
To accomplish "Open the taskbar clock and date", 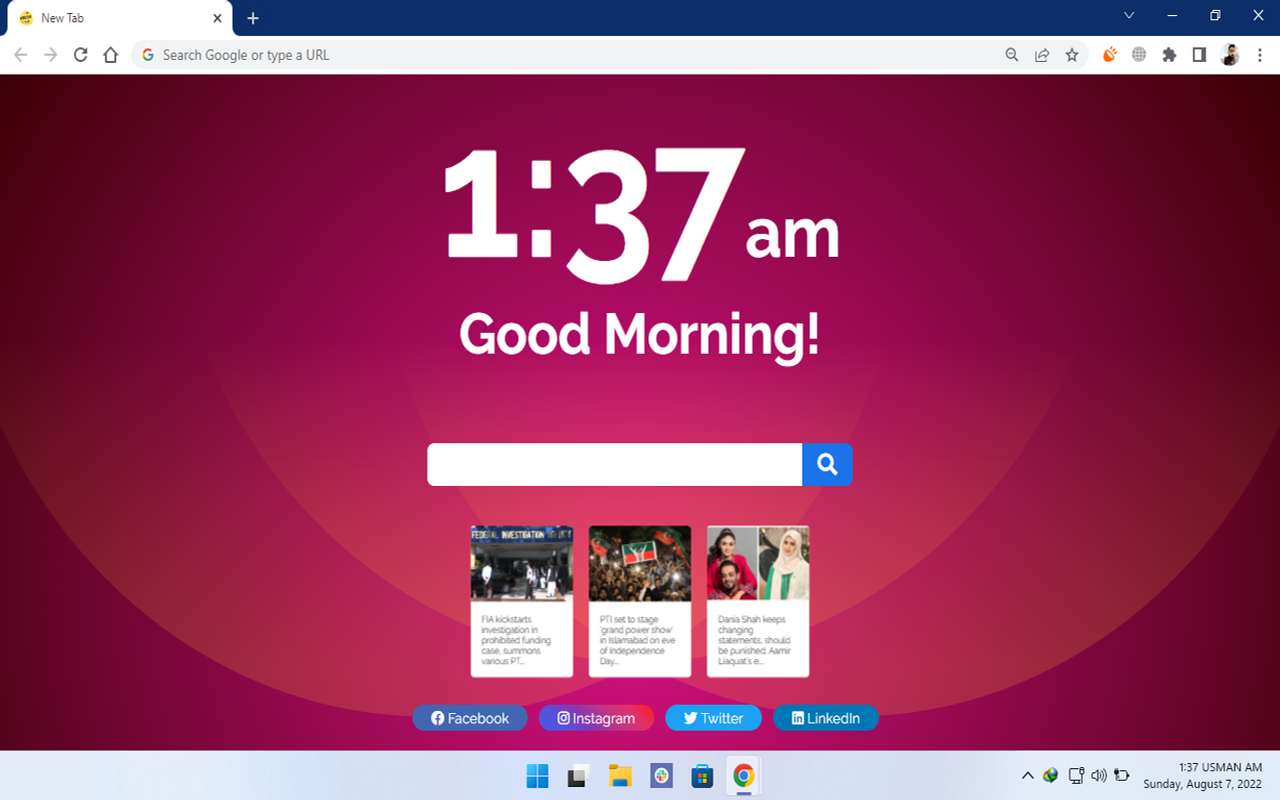I will pyautogui.click(x=1203, y=776).
